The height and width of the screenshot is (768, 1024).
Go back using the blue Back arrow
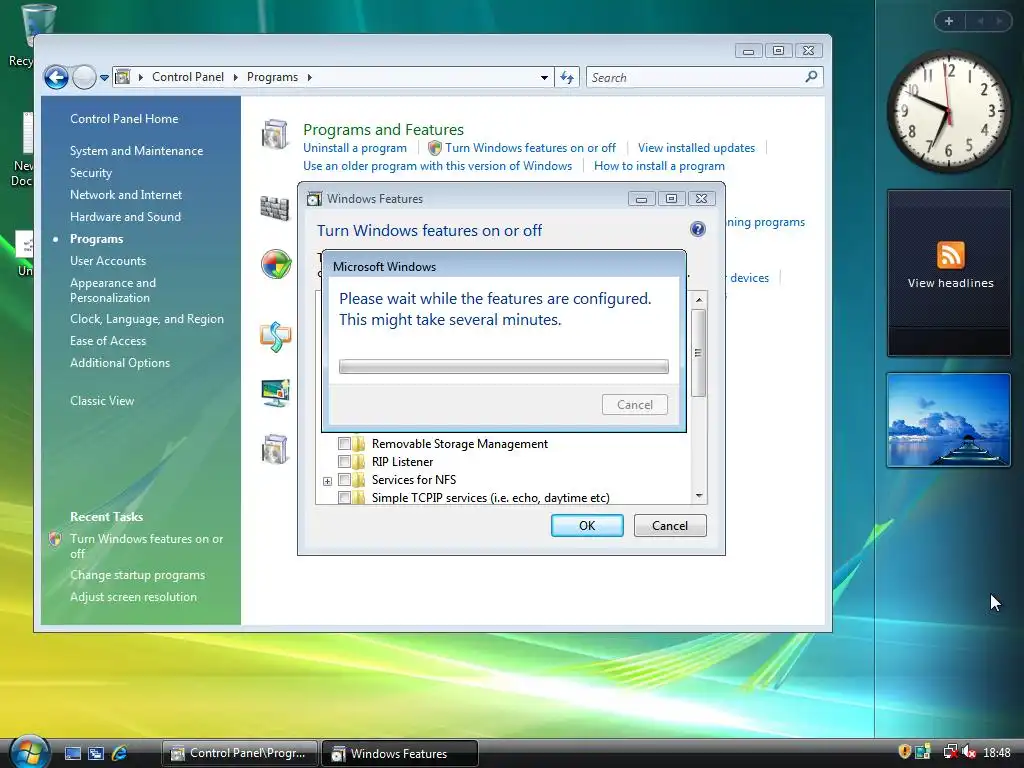pos(56,78)
